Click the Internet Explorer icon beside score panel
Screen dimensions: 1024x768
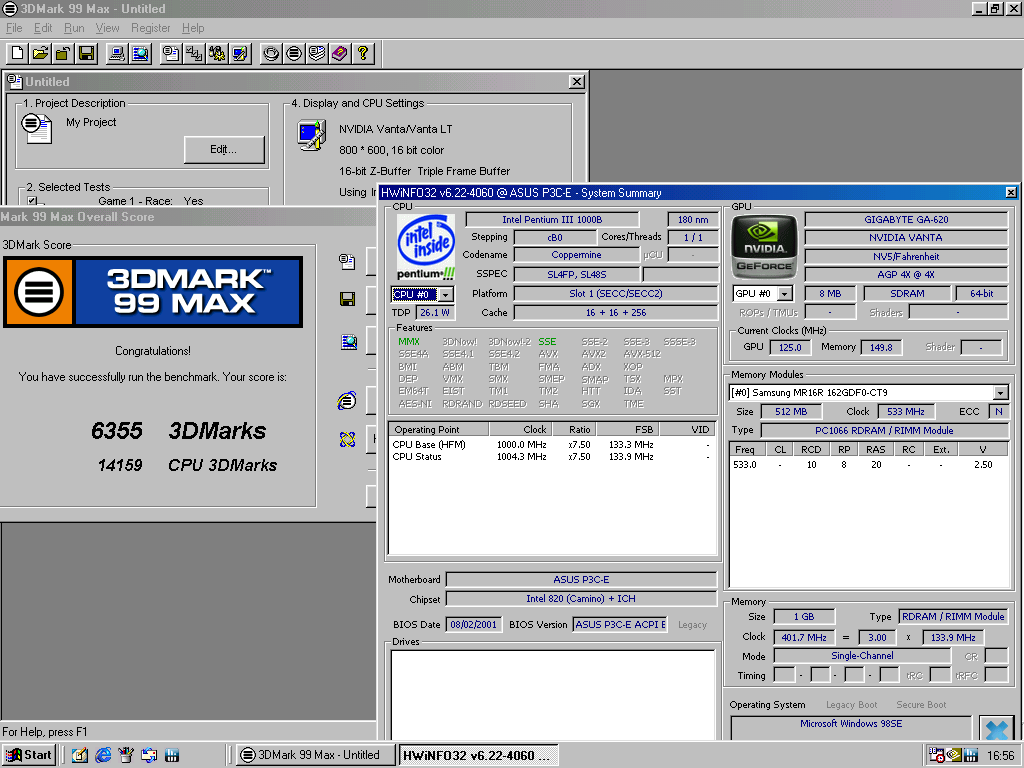(347, 400)
